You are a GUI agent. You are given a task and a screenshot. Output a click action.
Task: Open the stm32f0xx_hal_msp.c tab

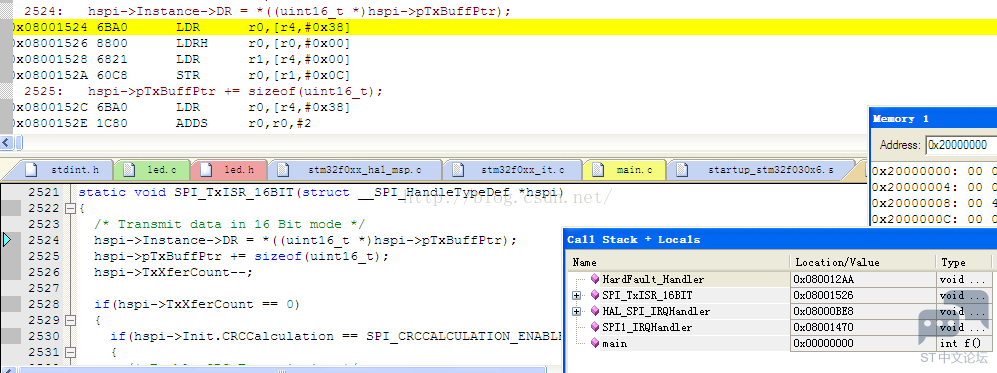(354, 170)
